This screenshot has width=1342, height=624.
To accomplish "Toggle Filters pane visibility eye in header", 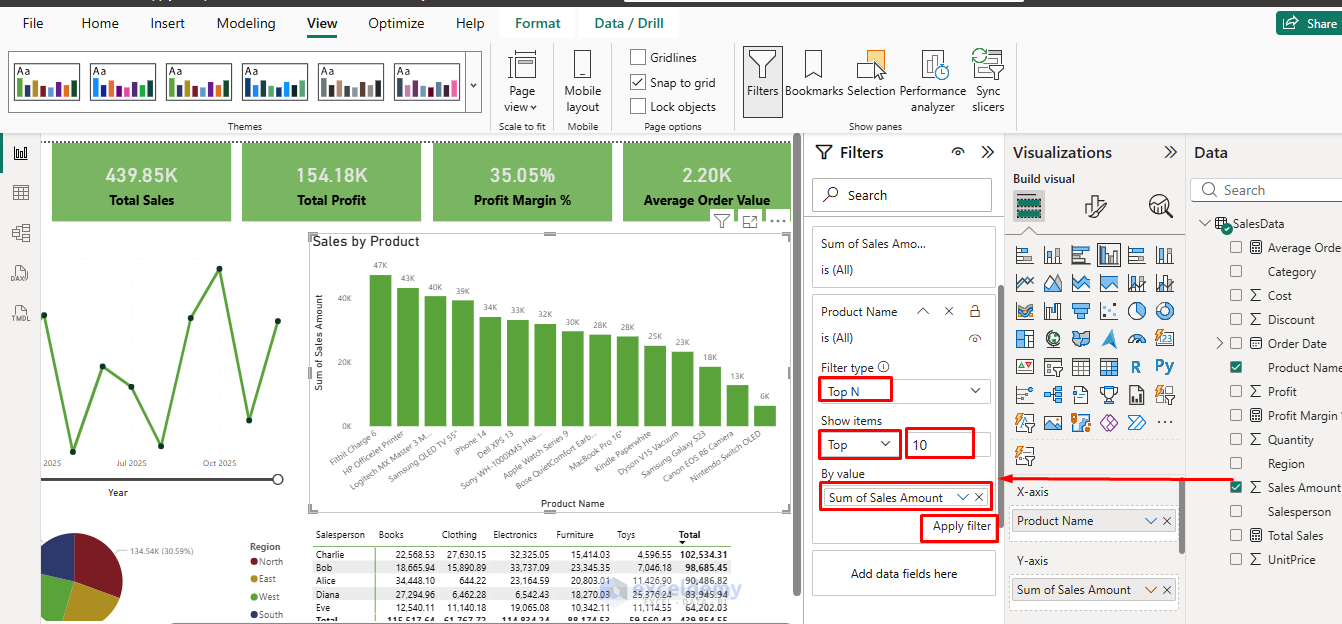I will 958,152.
